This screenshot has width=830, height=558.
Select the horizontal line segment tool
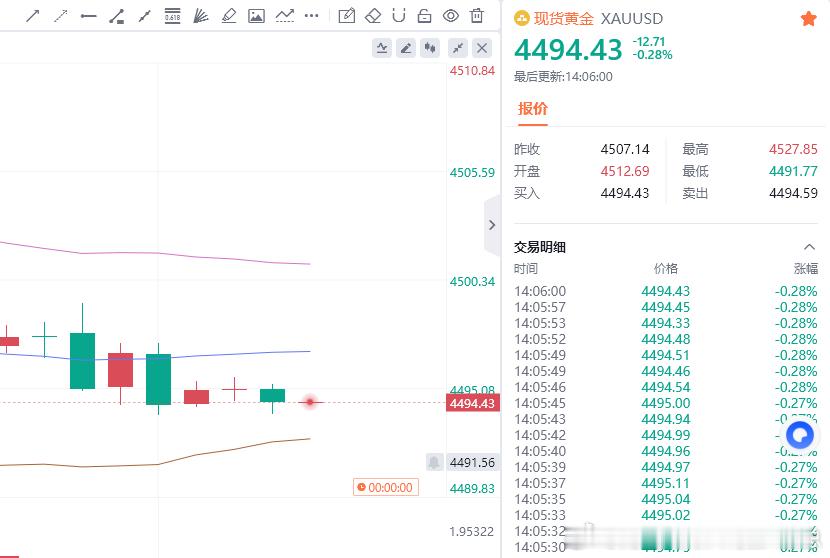(x=88, y=16)
